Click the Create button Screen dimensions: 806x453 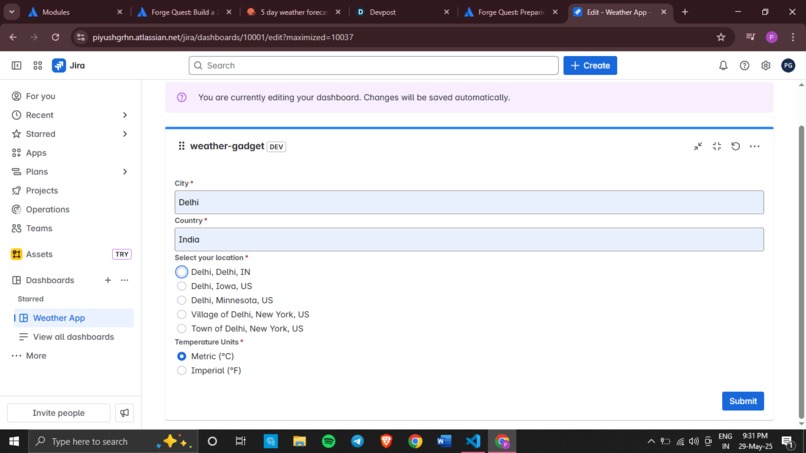[x=590, y=65]
